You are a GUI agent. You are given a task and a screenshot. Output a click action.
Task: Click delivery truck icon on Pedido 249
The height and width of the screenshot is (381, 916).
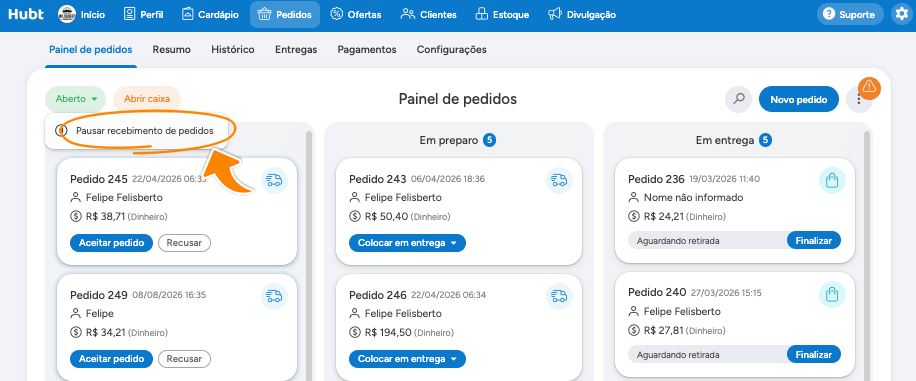(x=274, y=296)
